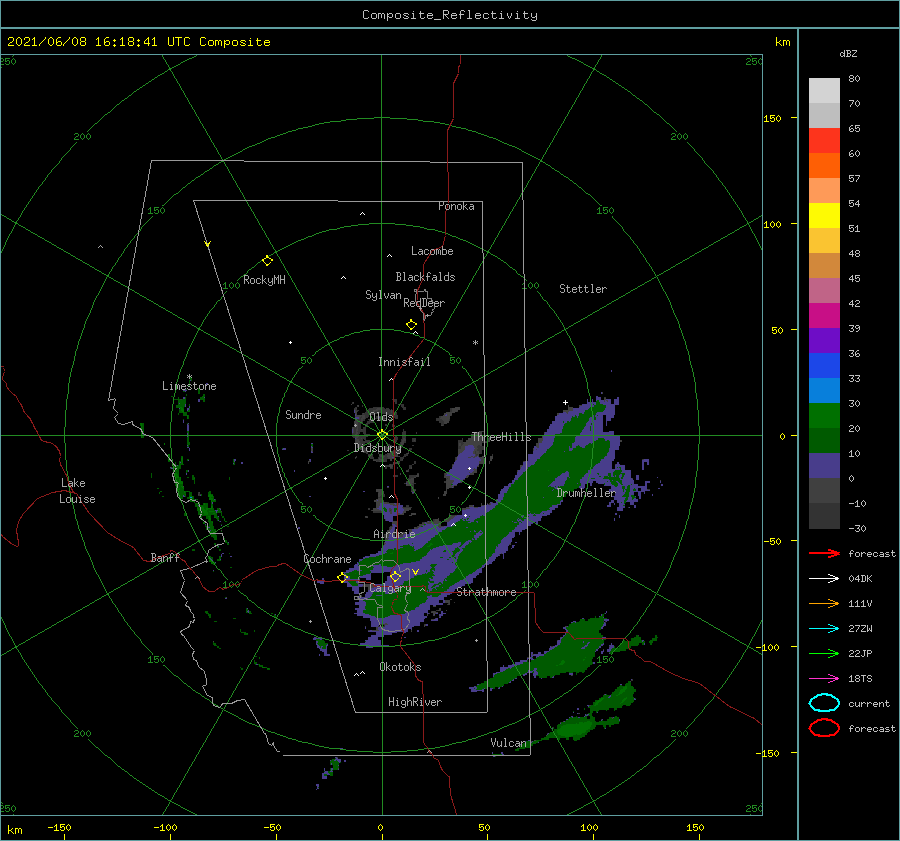900x841 pixels.
Task: Click the ThreeHills town label
Action: coord(501,437)
